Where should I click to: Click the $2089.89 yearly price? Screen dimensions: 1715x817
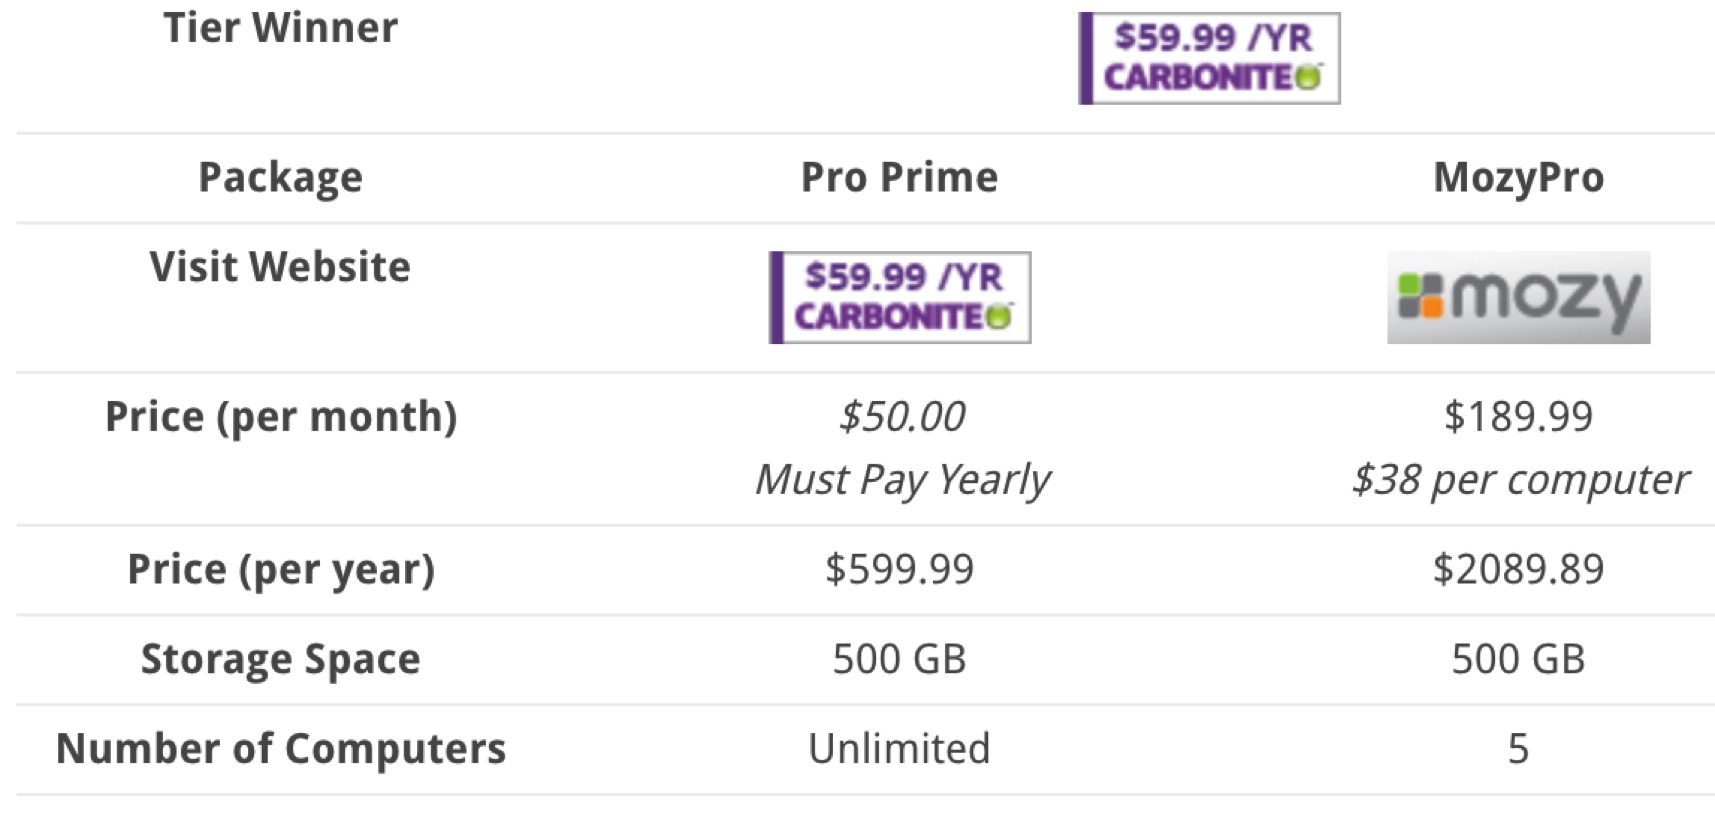coord(1518,569)
